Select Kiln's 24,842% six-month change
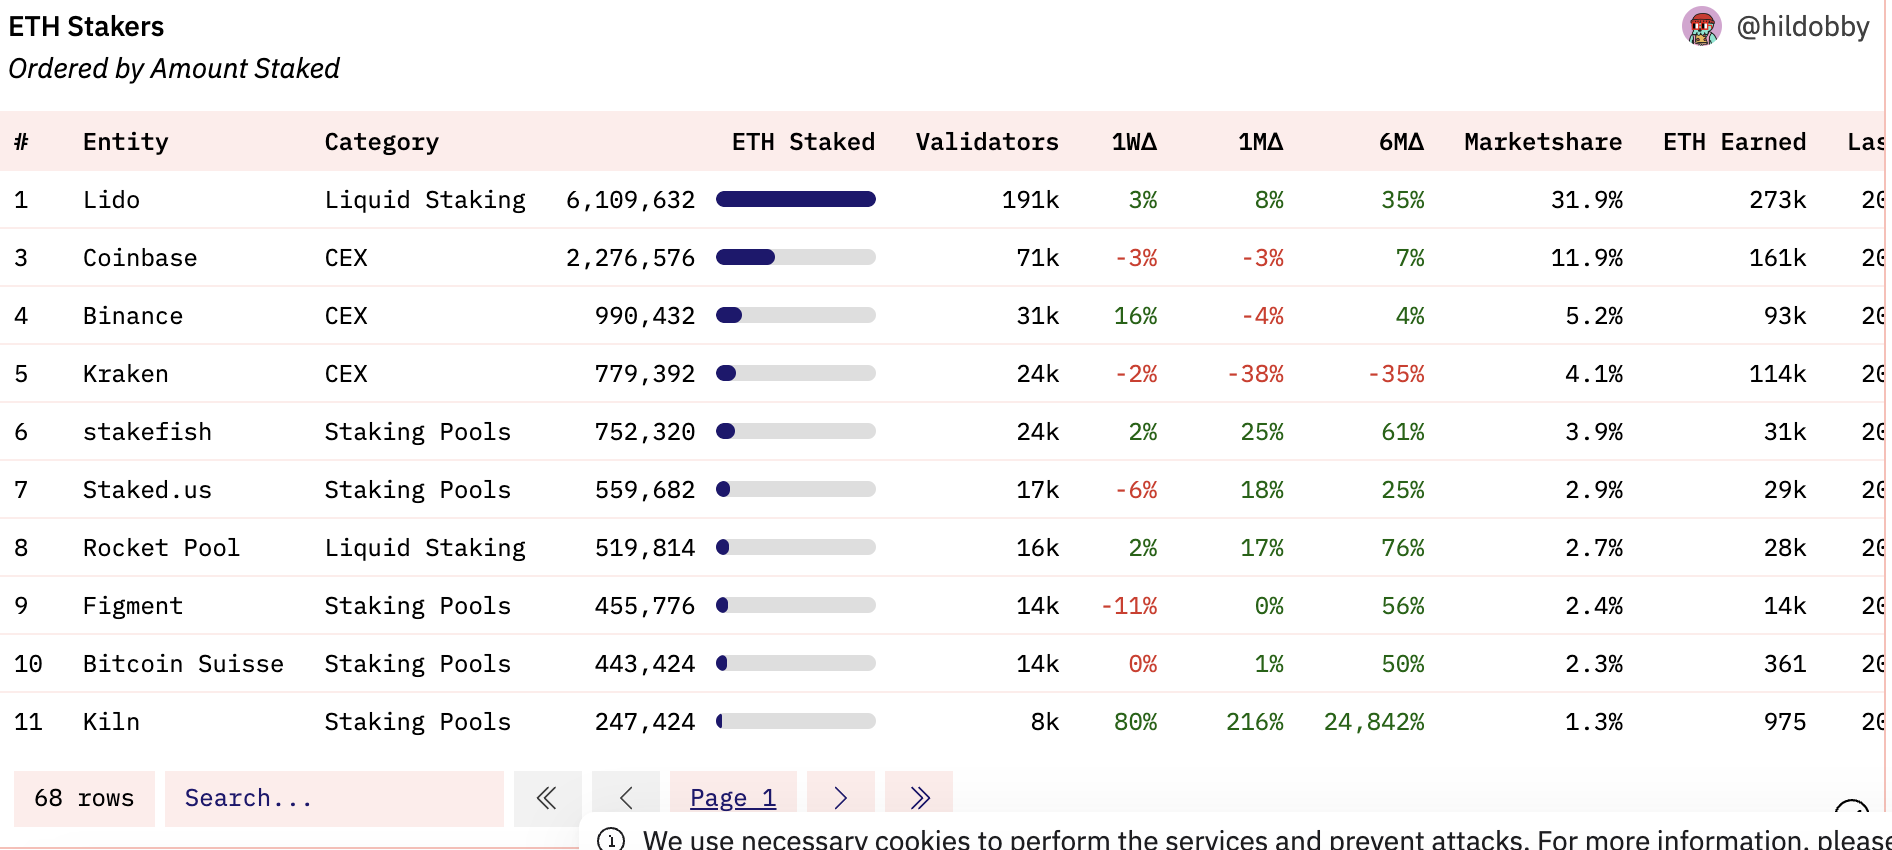Image resolution: width=1892 pixels, height=850 pixels. [1374, 722]
